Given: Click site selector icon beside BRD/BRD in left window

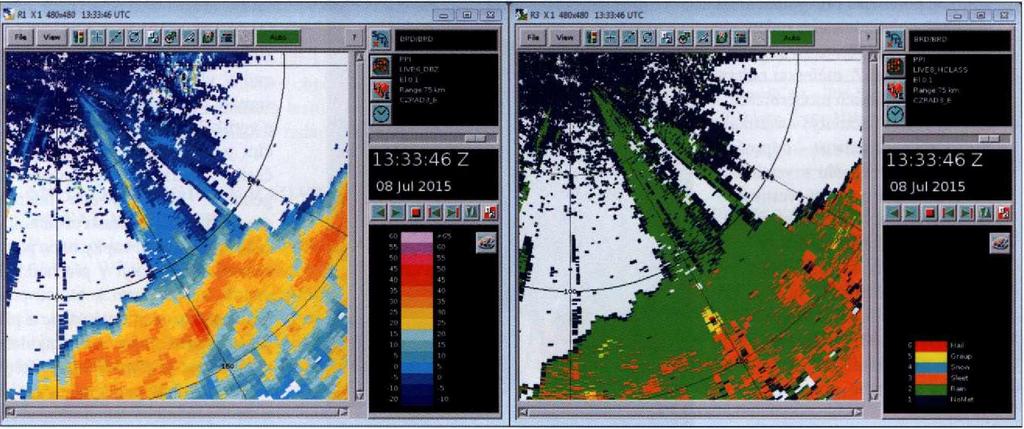Looking at the screenshot, I should pos(381,39).
